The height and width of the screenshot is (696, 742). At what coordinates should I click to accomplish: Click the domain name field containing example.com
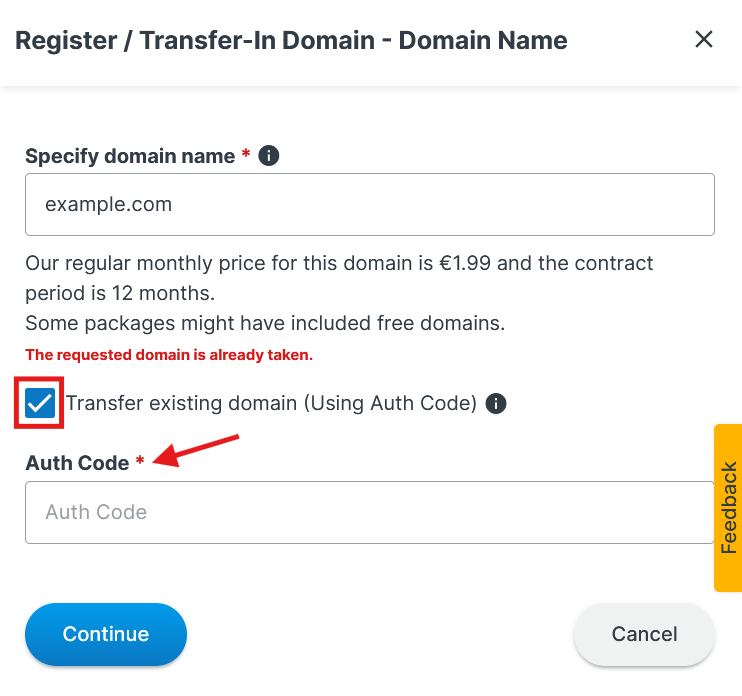pyautogui.click(x=369, y=205)
